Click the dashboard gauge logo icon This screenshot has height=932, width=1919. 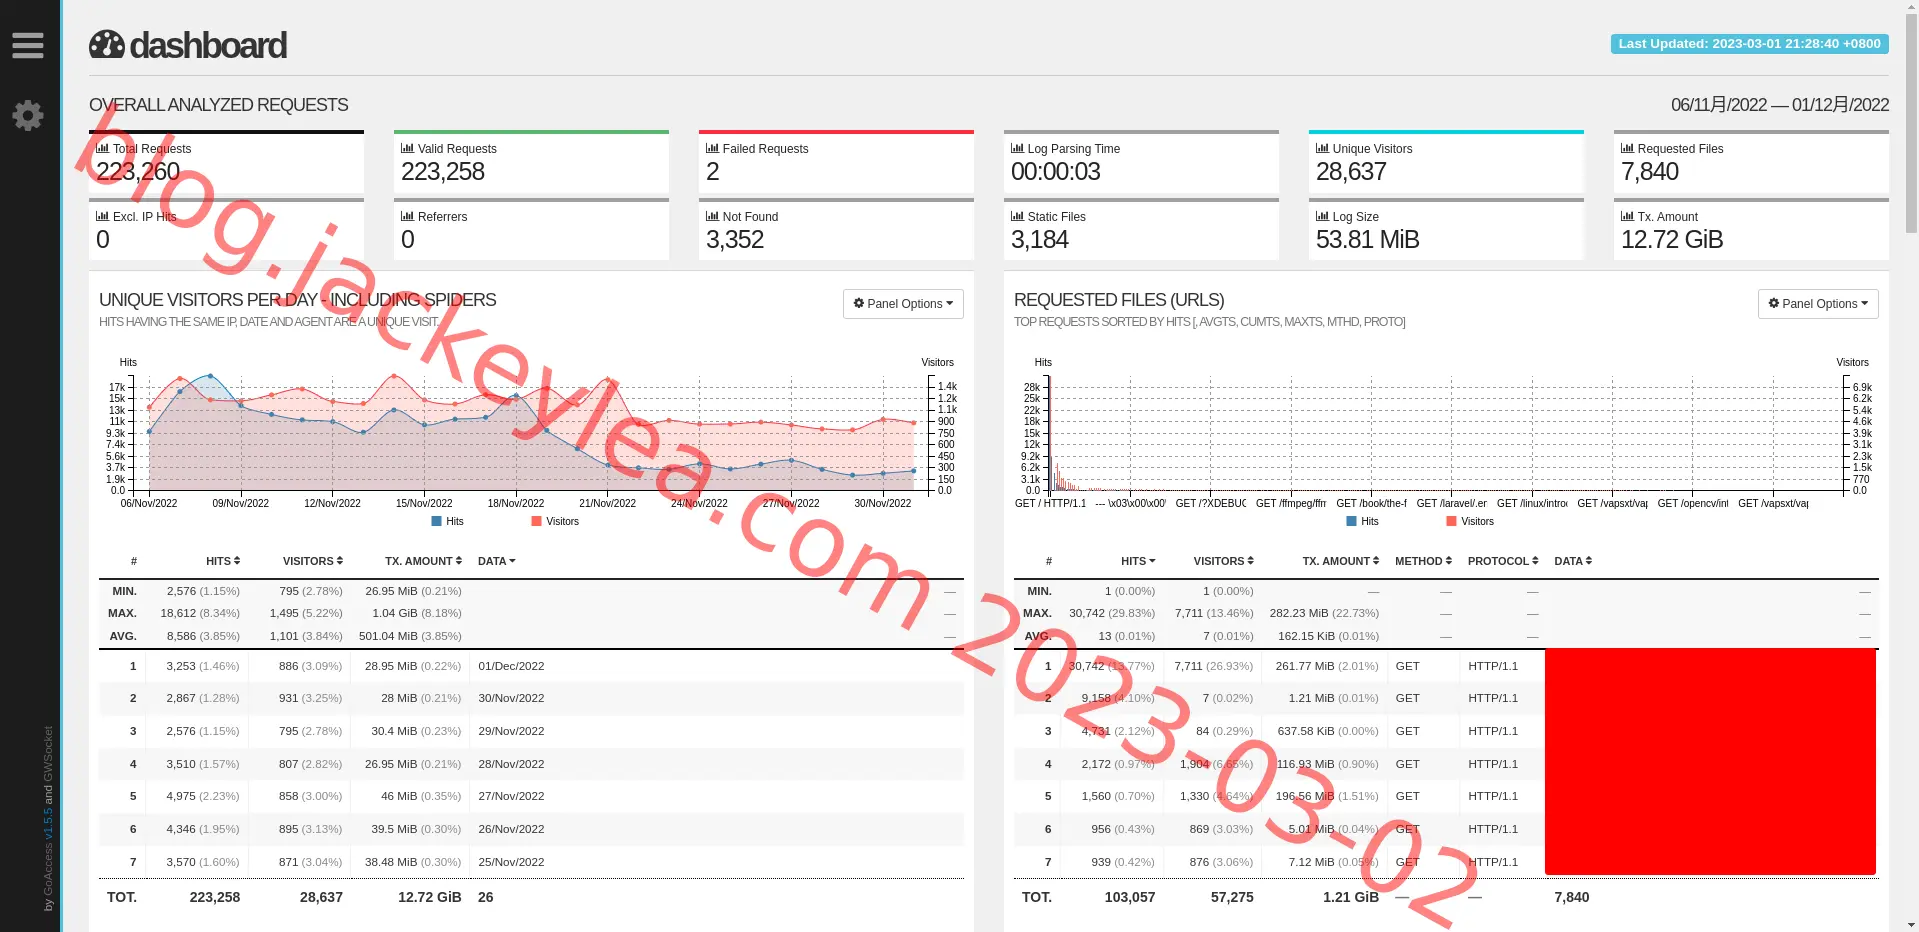click(x=107, y=45)
